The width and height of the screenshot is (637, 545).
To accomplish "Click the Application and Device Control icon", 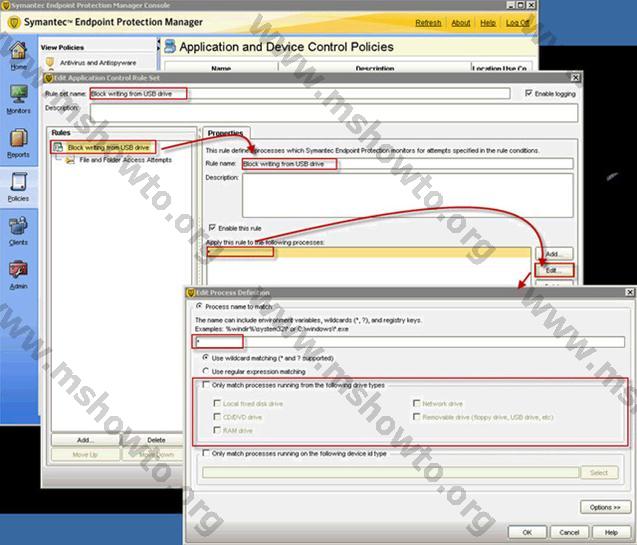I will 170,46.
